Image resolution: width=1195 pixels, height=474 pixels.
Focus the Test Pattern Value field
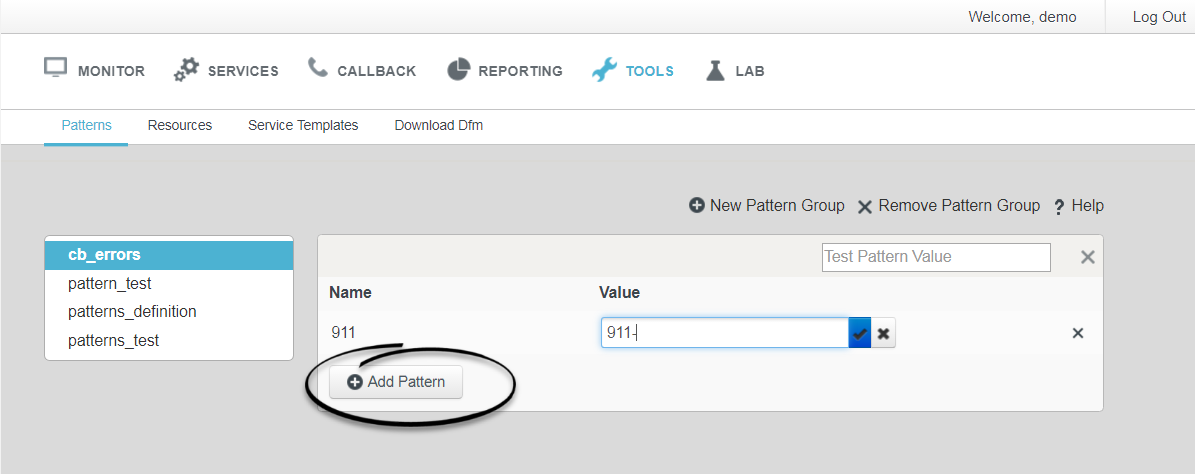(936, 257)
